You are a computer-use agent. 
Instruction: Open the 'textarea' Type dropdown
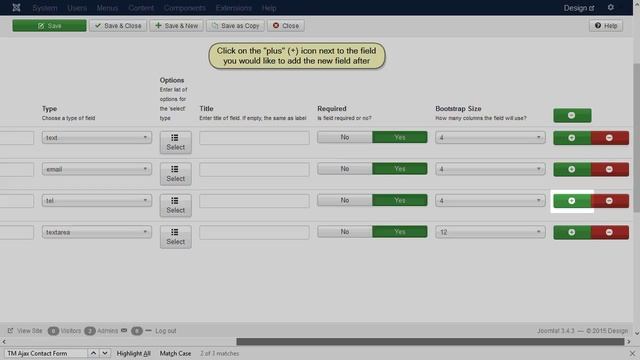[x=97, y=232]
